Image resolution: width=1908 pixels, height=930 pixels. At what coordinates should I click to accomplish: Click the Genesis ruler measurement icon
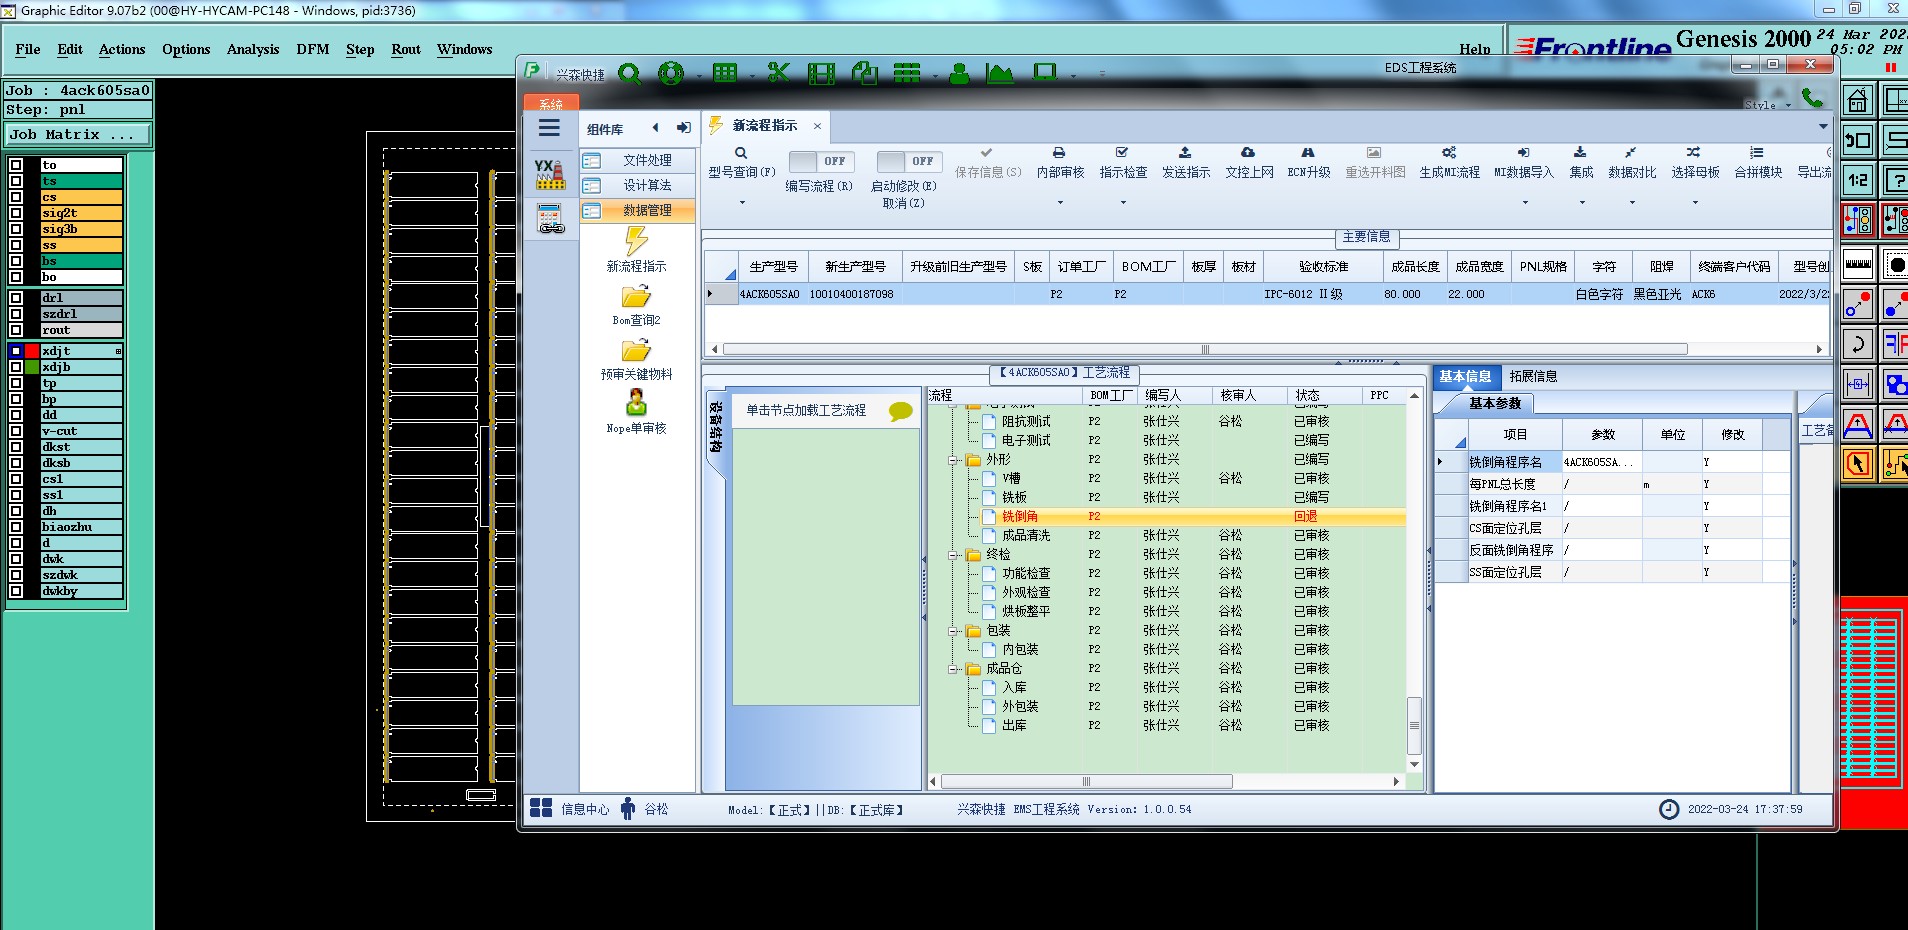click(1858, 264)
